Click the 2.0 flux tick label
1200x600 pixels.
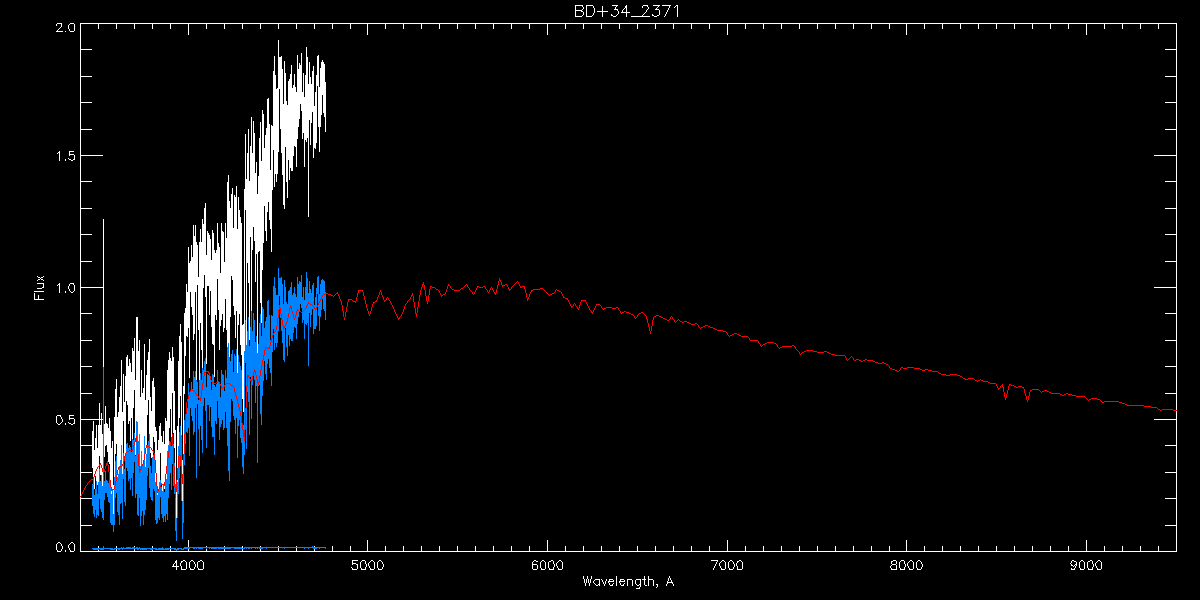coord(65,29)
